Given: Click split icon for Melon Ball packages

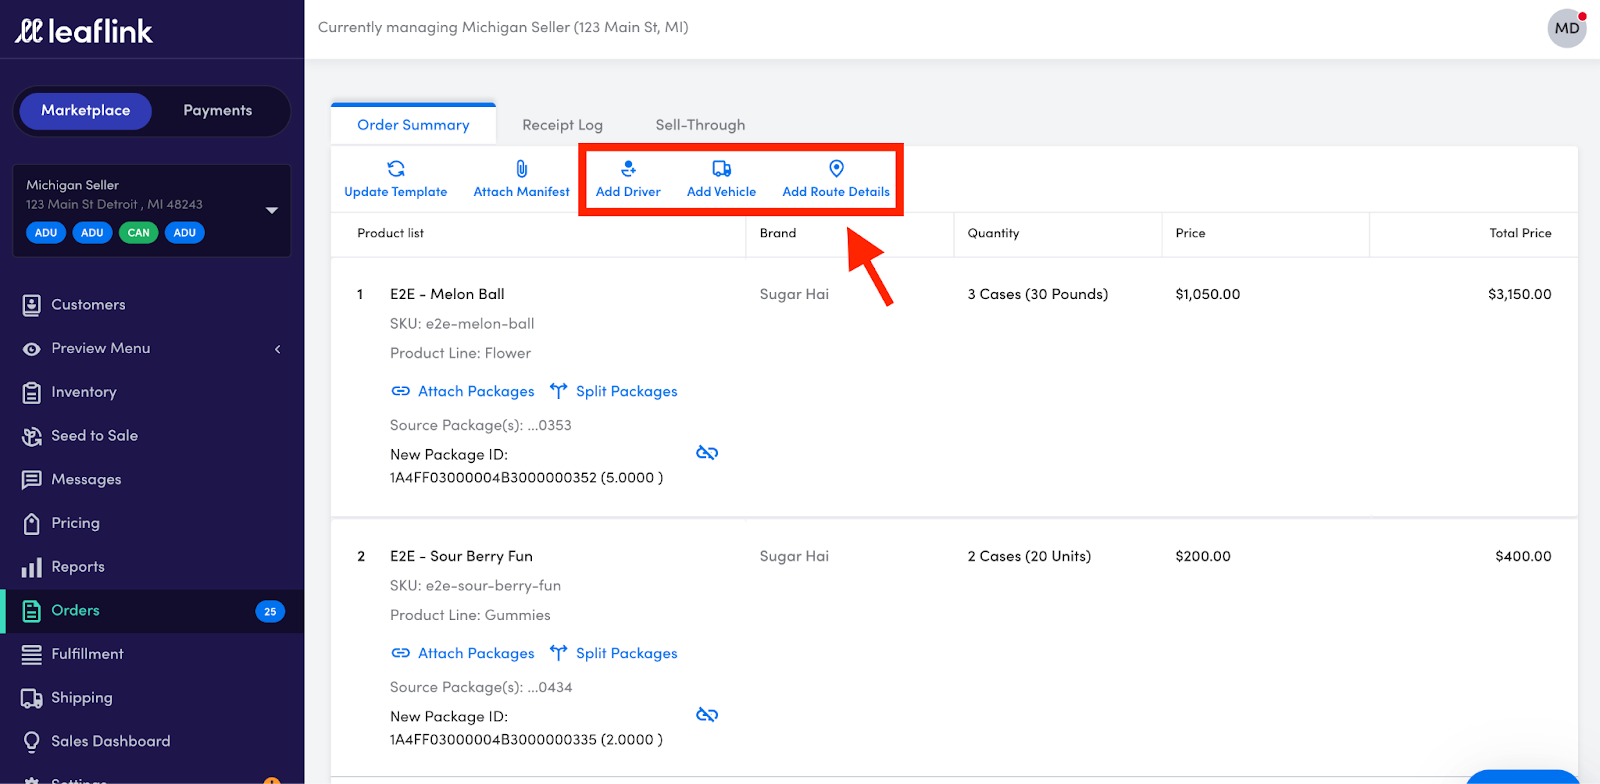Looking at the screenshot, I should pyautogui.click(x=558, y=391).
